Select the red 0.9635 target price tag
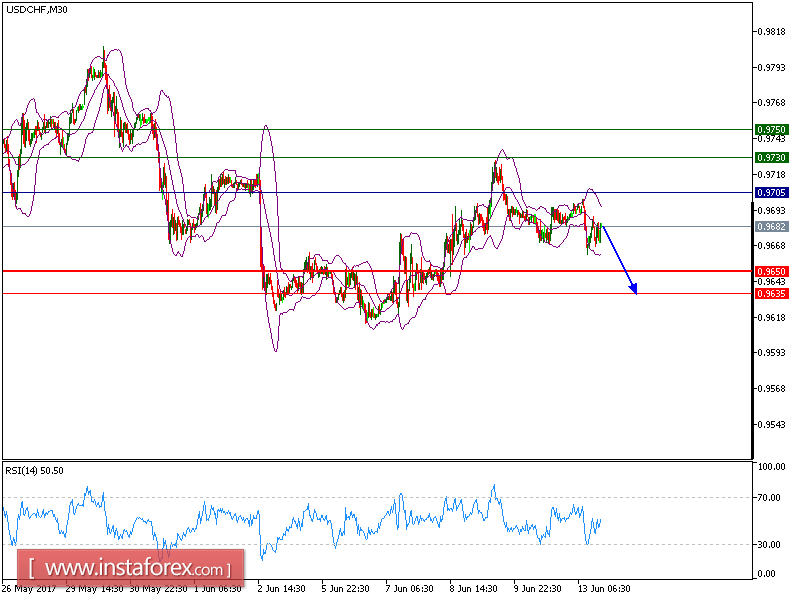The height and width of the screenshot is (600, 800). click(x=769, y=294)
